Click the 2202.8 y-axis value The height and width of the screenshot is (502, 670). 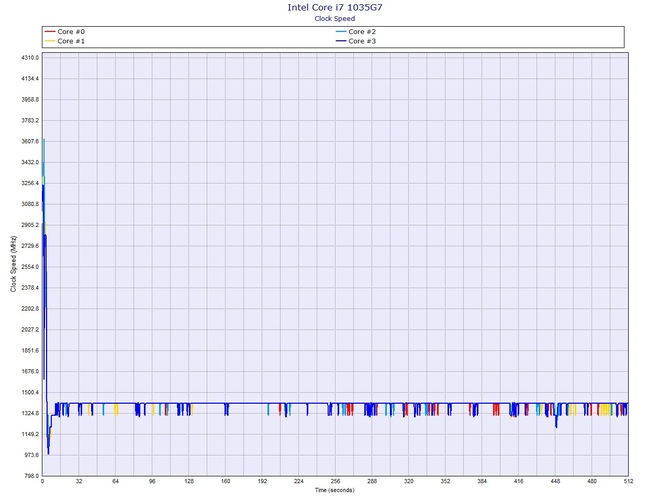[30, 309]
